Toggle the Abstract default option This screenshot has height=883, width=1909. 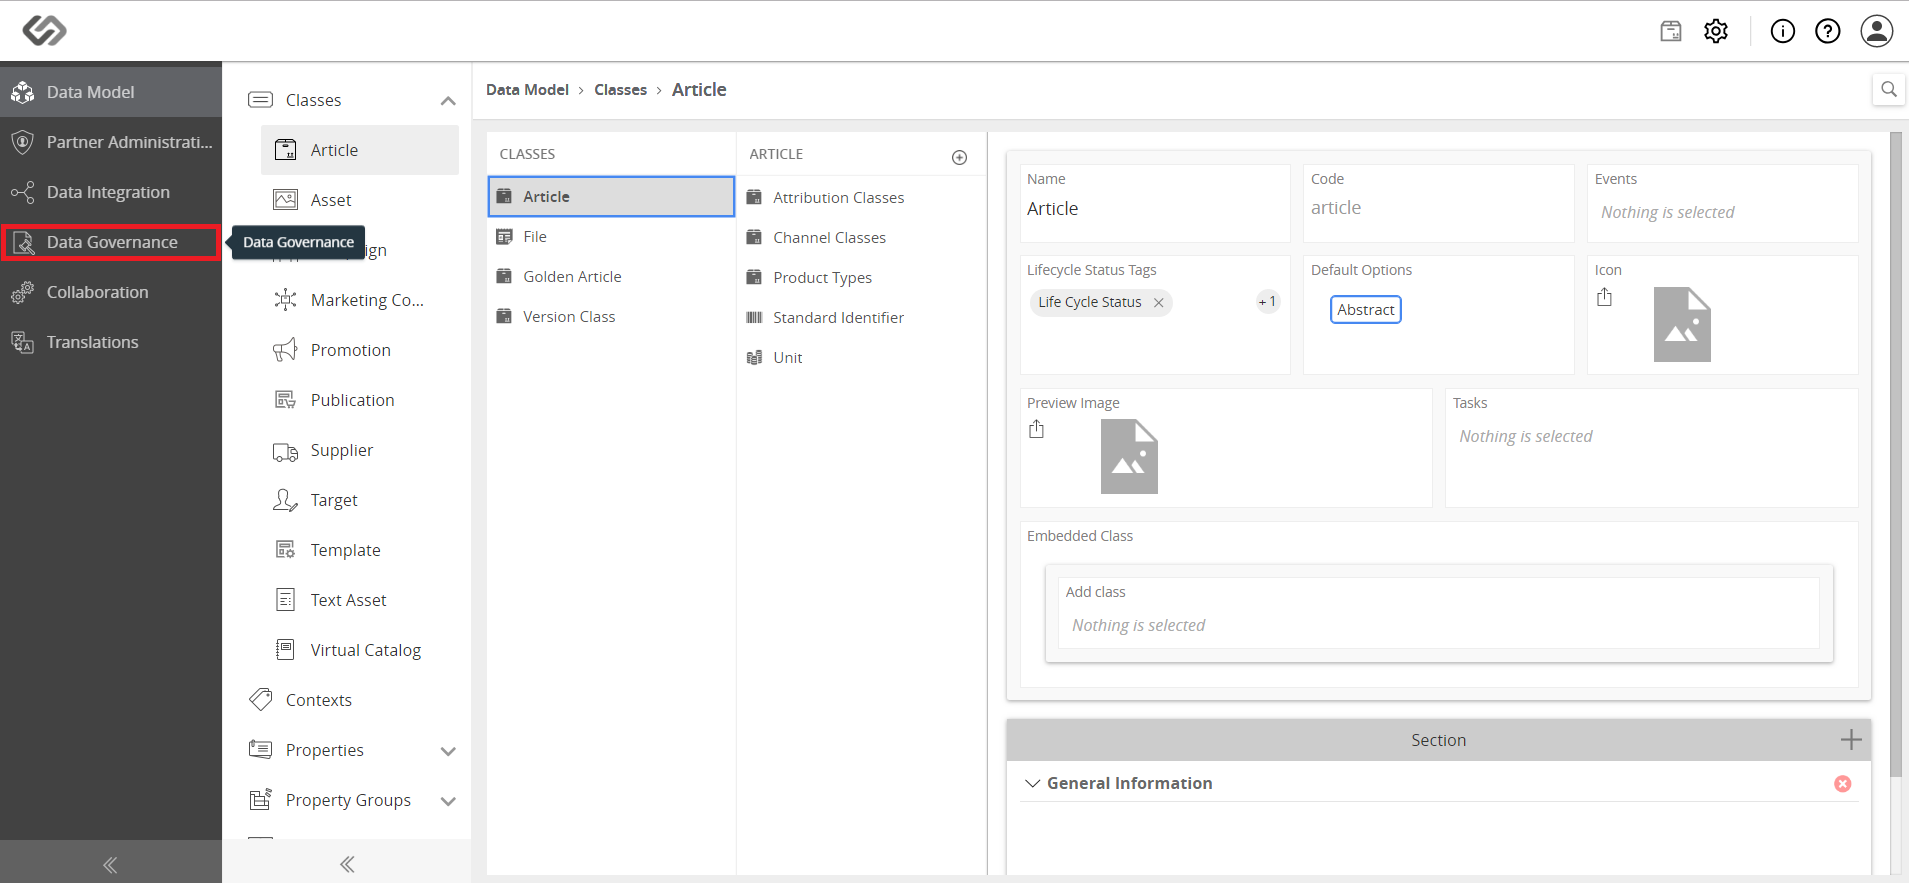click(1365, 310)
